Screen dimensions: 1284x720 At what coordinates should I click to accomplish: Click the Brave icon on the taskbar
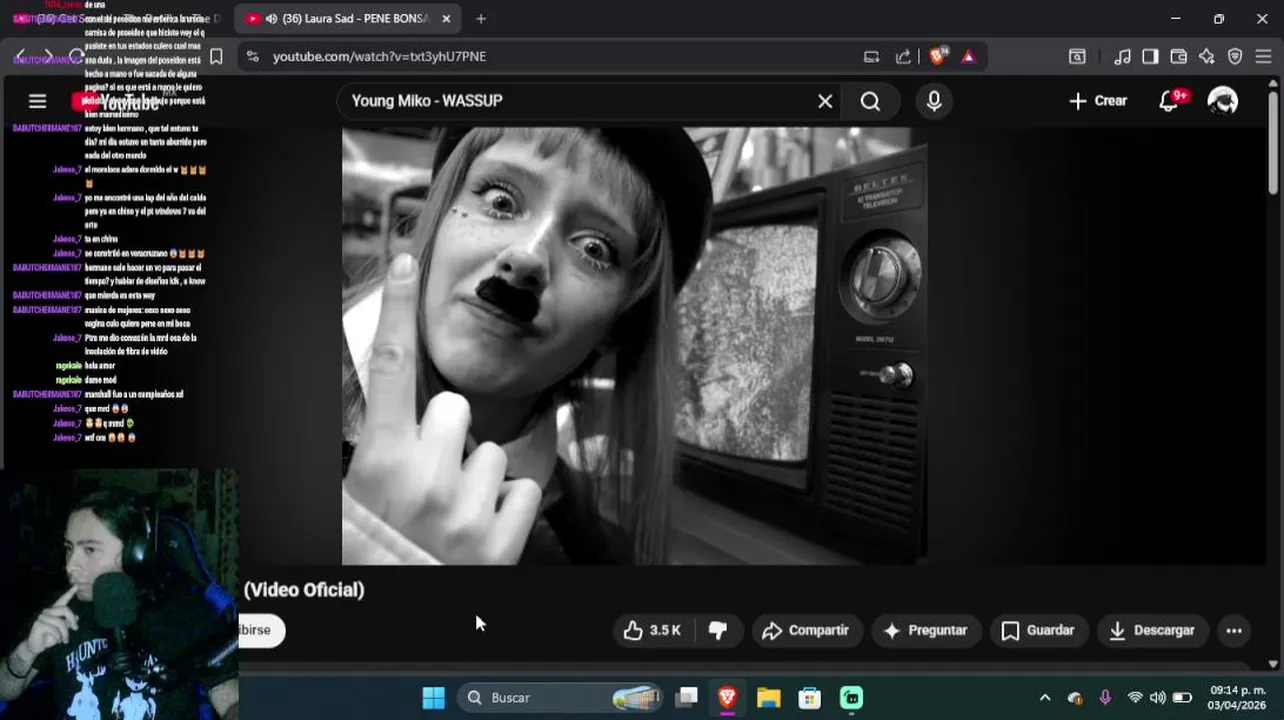click(727, 697)
